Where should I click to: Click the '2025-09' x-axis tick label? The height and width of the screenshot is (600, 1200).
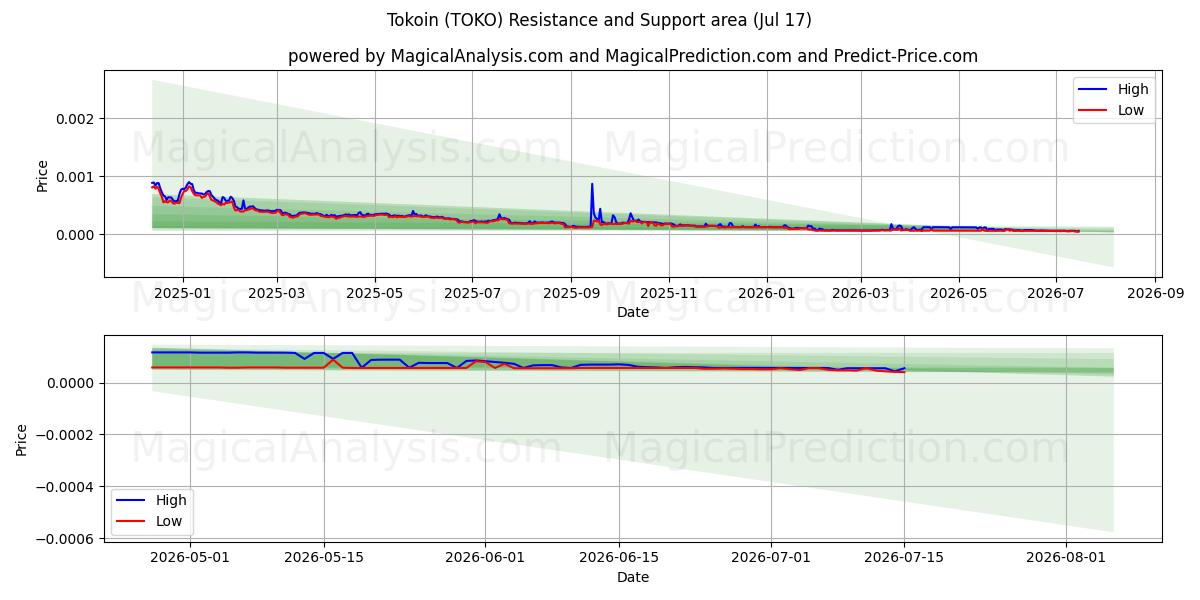(x=572, y=294)
